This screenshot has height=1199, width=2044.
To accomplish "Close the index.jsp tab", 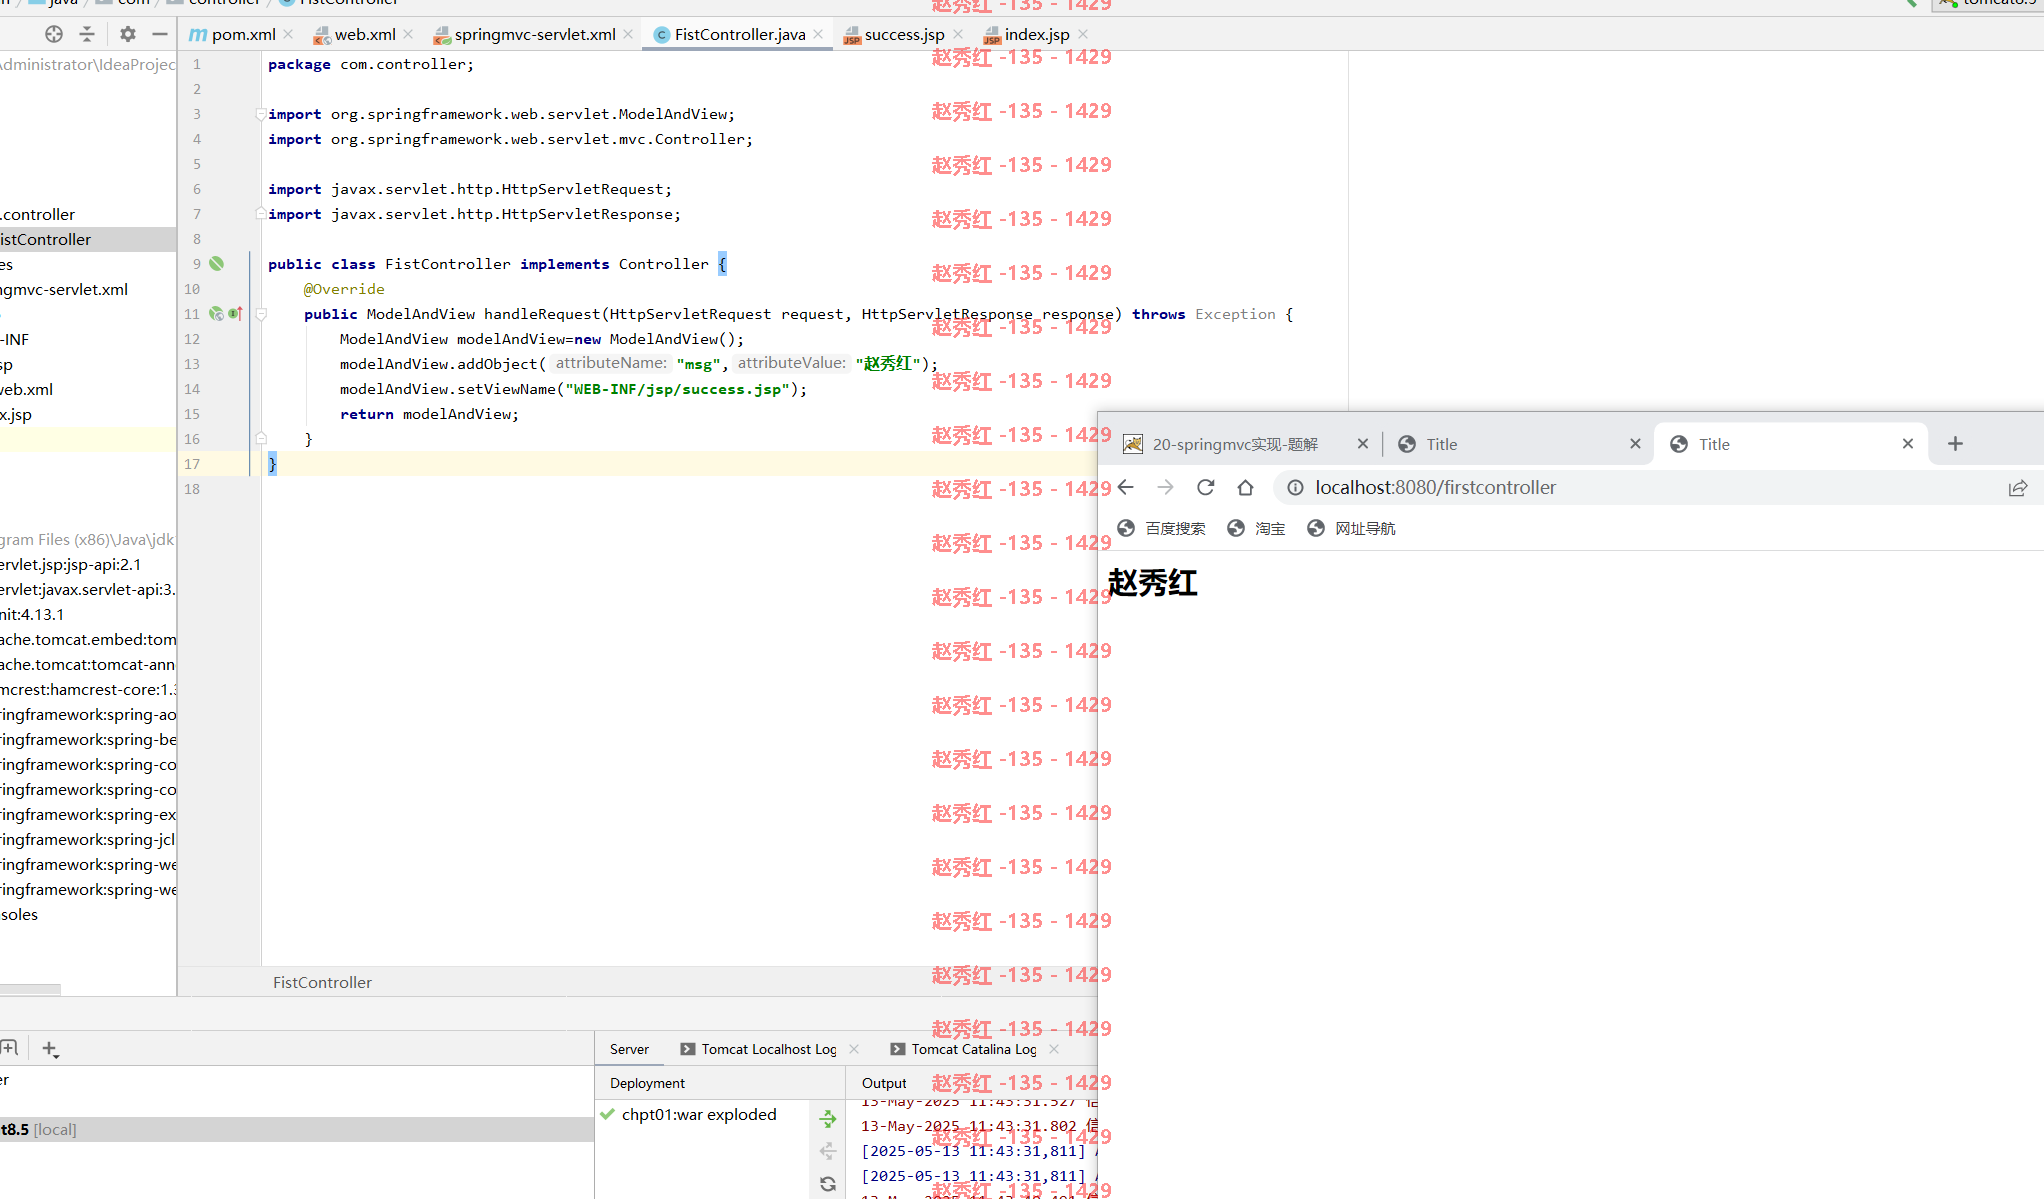I will 1083,34.
